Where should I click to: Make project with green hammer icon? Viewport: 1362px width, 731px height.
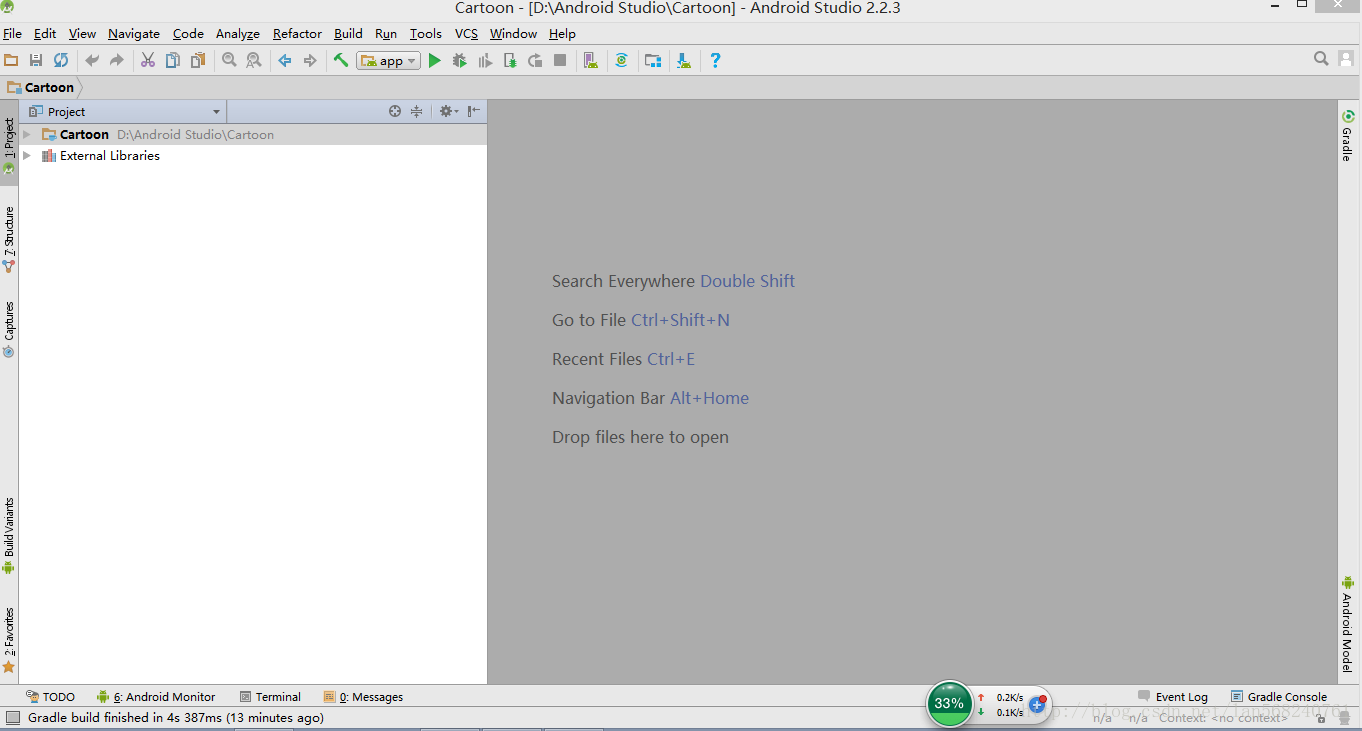tap(341, 60)
